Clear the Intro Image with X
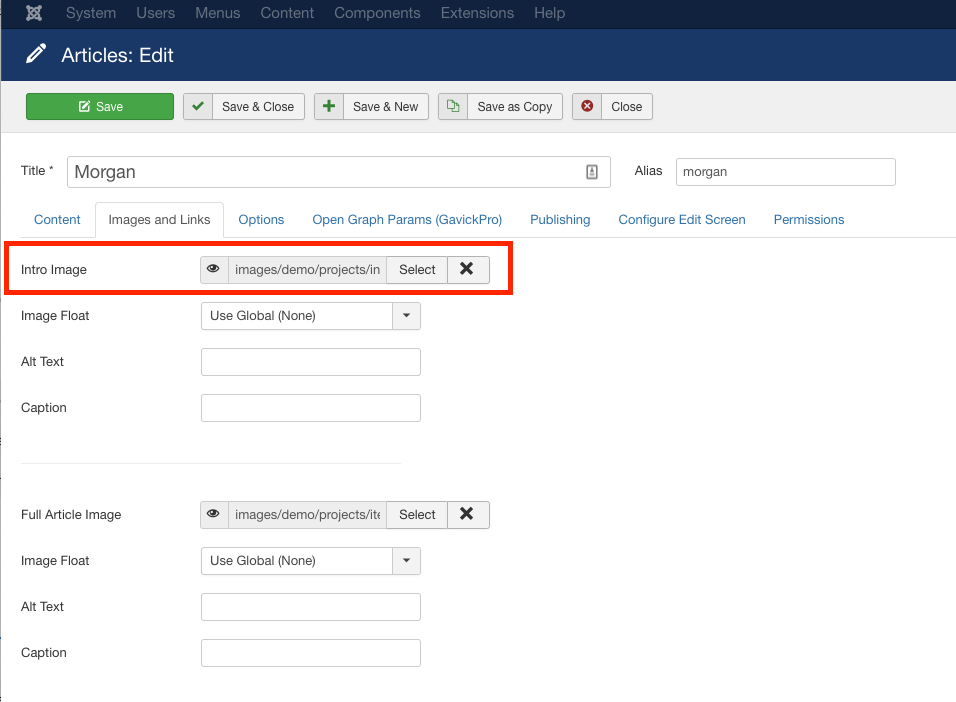Image resolution: width=956 pixels, height=702 pixels. pos(467,269)
